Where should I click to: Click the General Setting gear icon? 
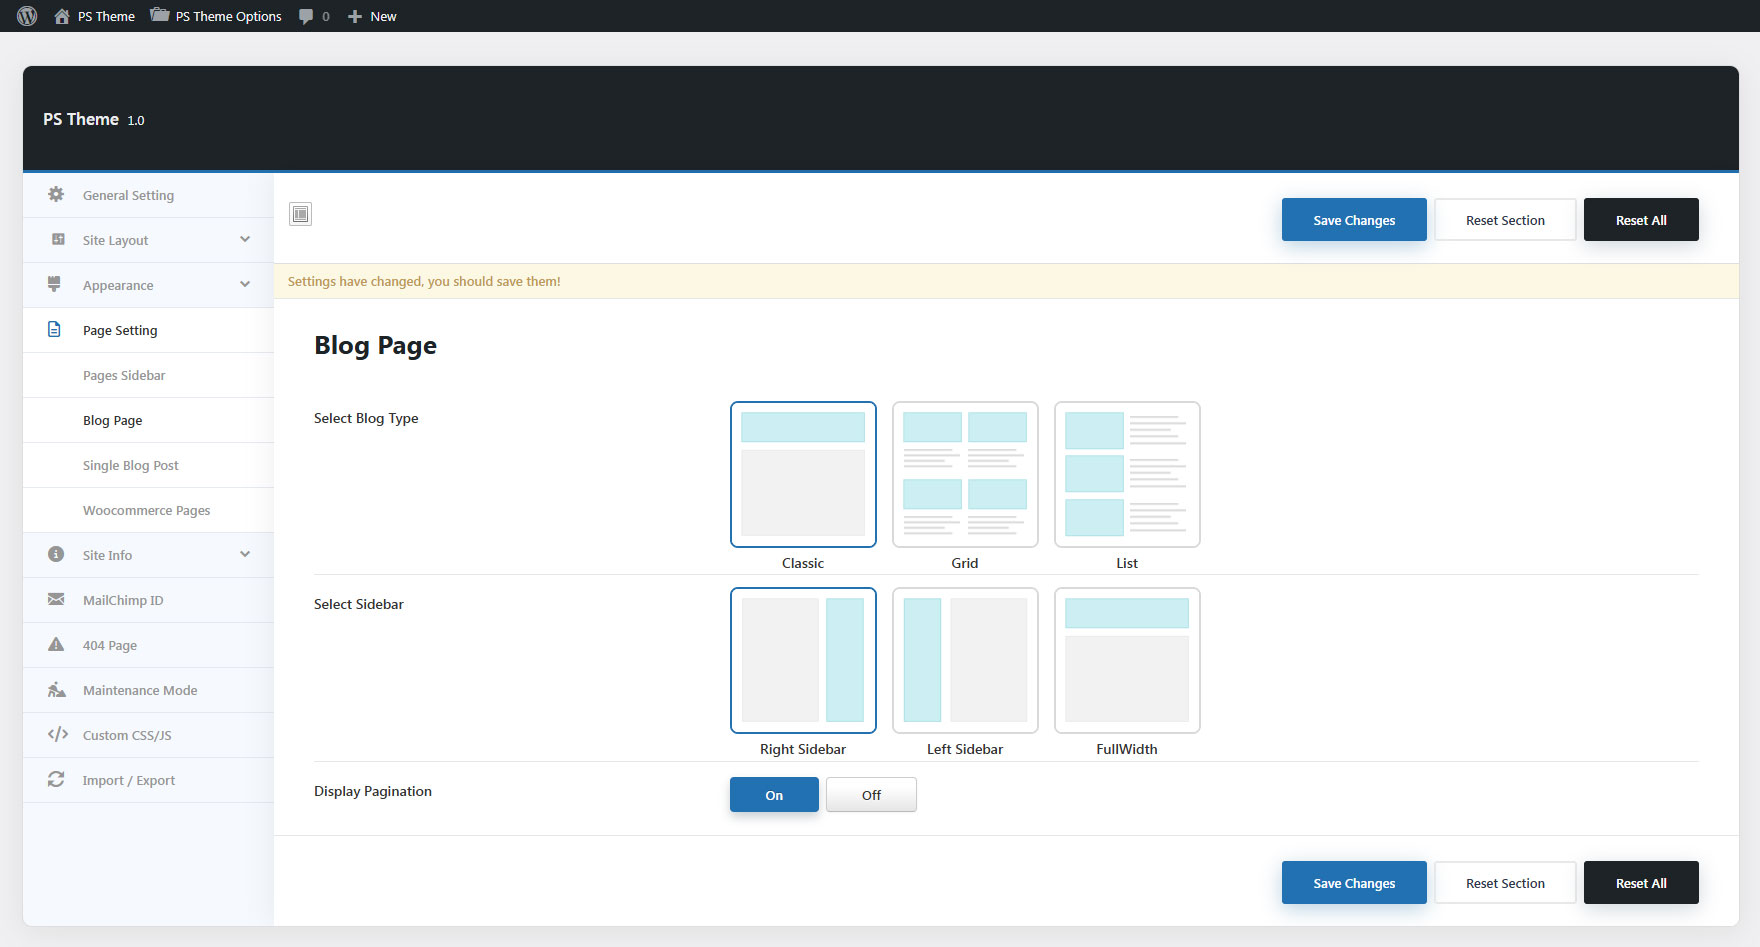pos(56,195)
